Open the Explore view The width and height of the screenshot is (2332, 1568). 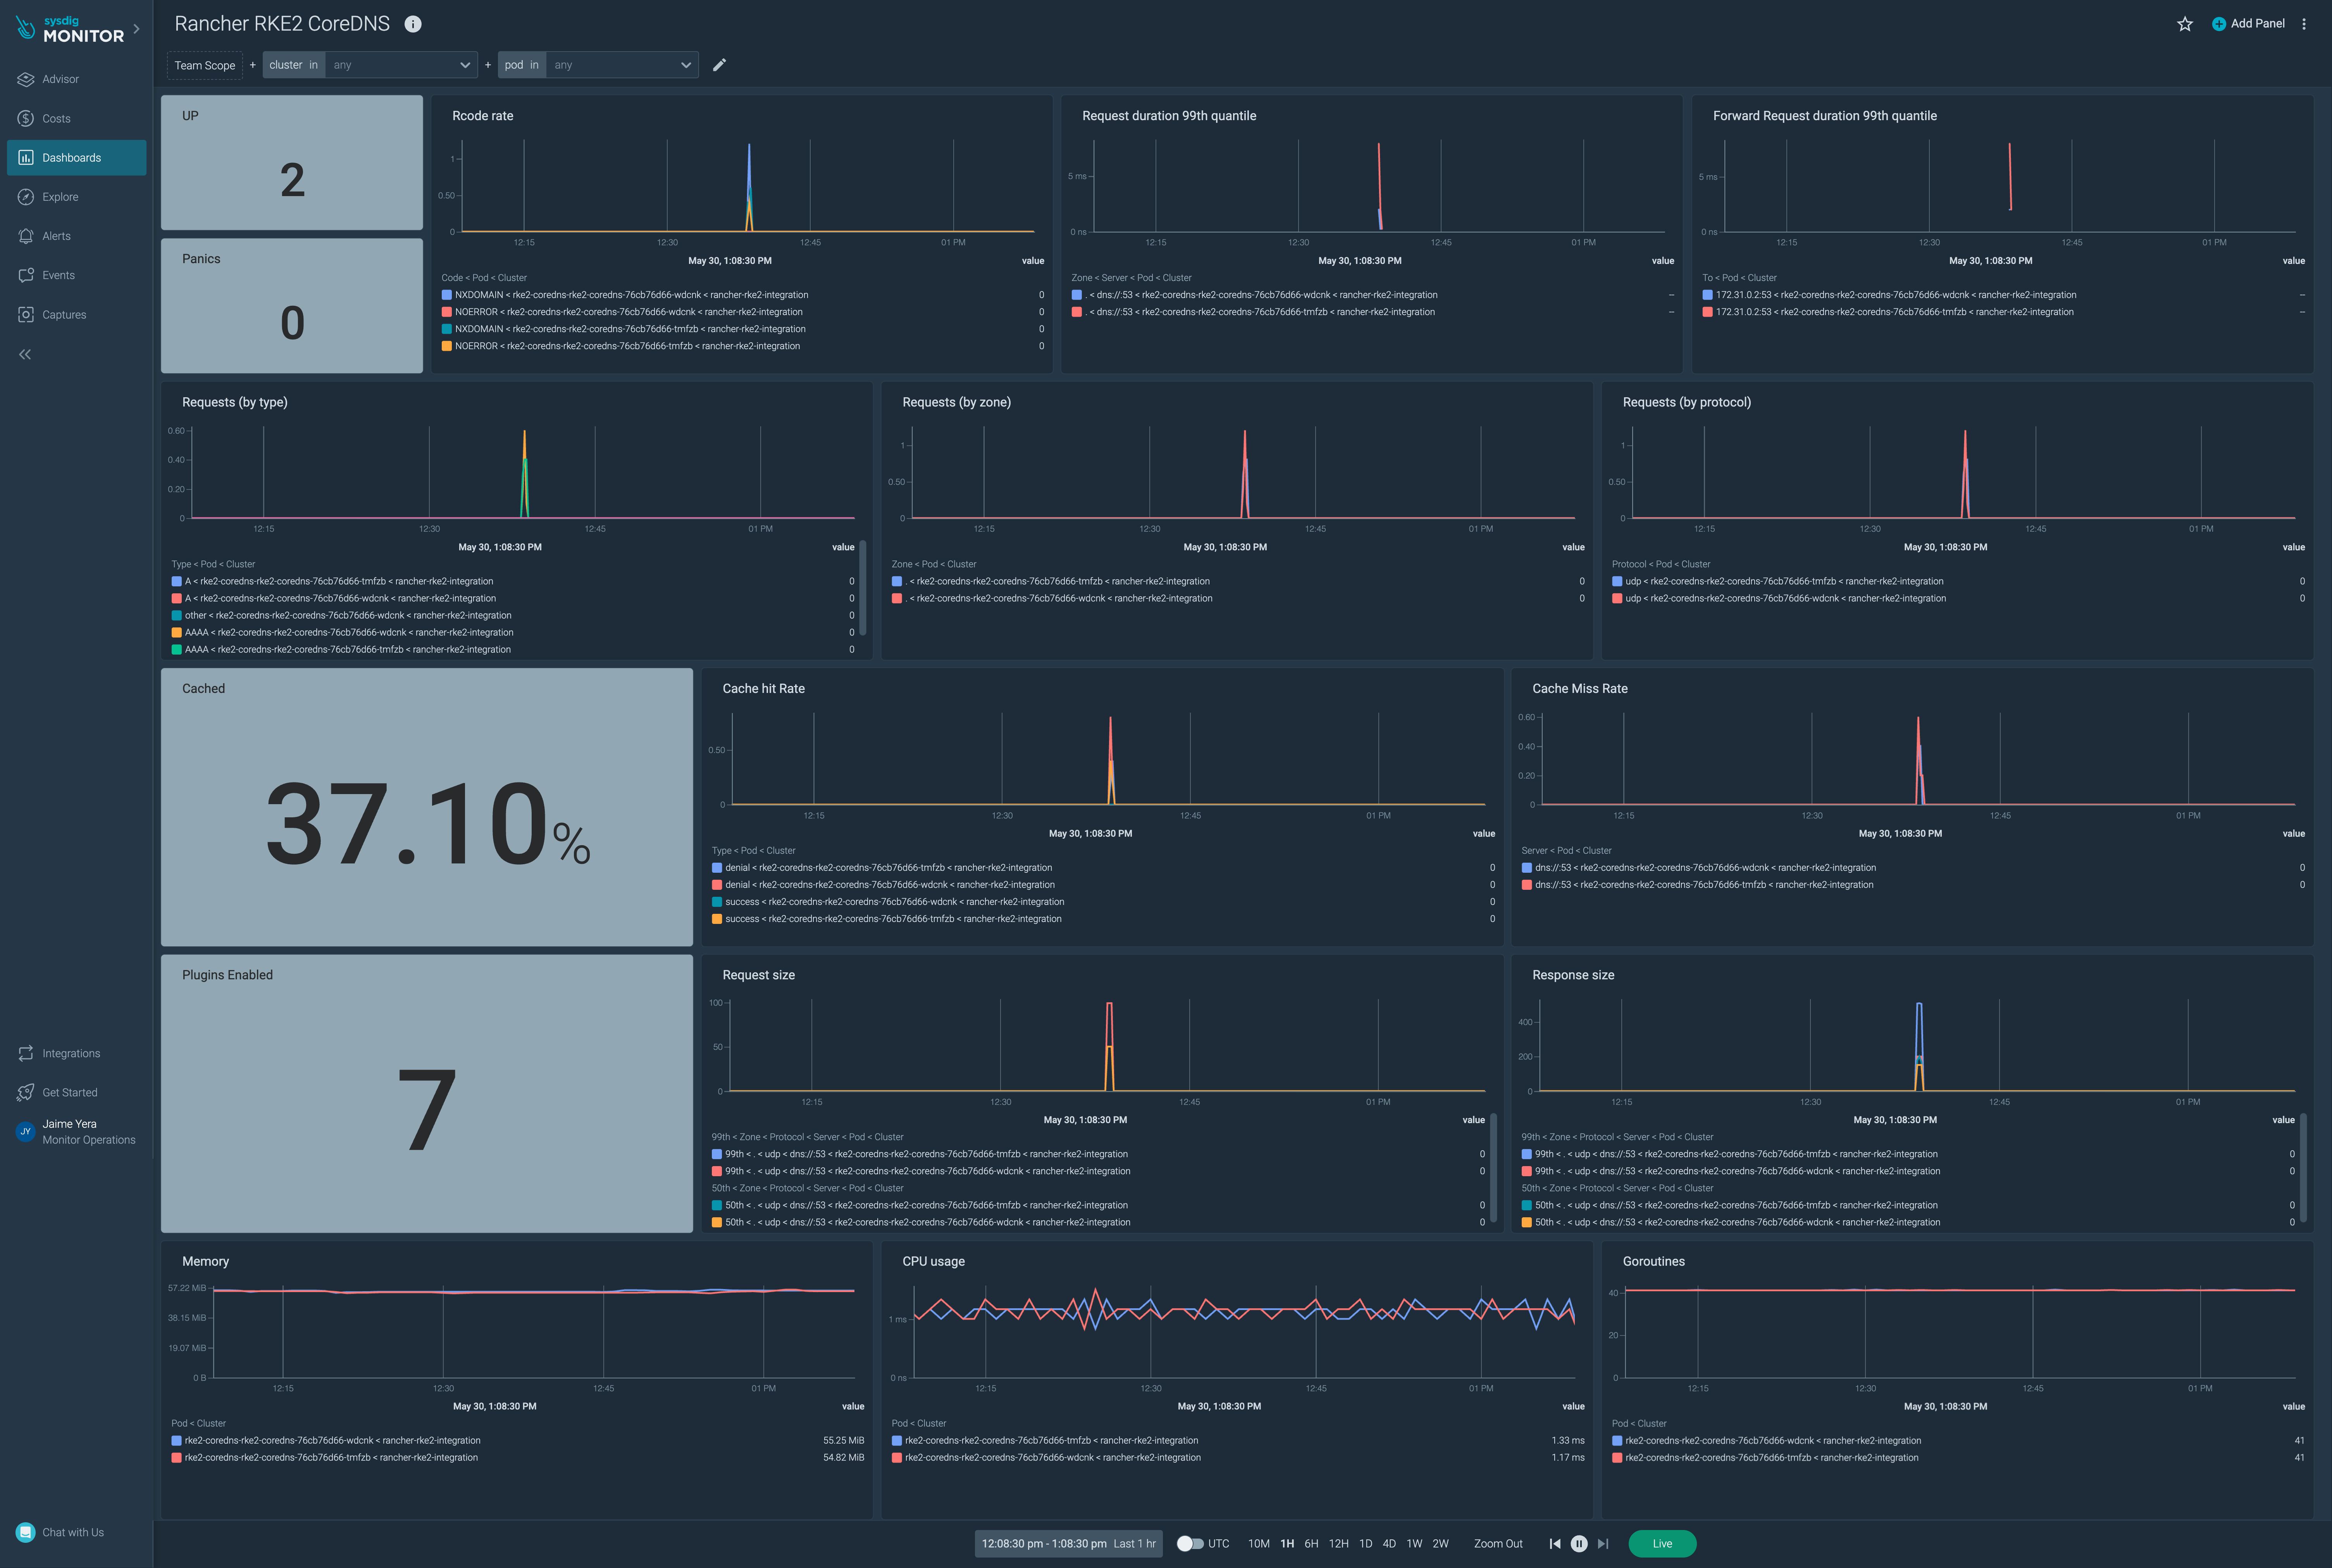point(60,196)
